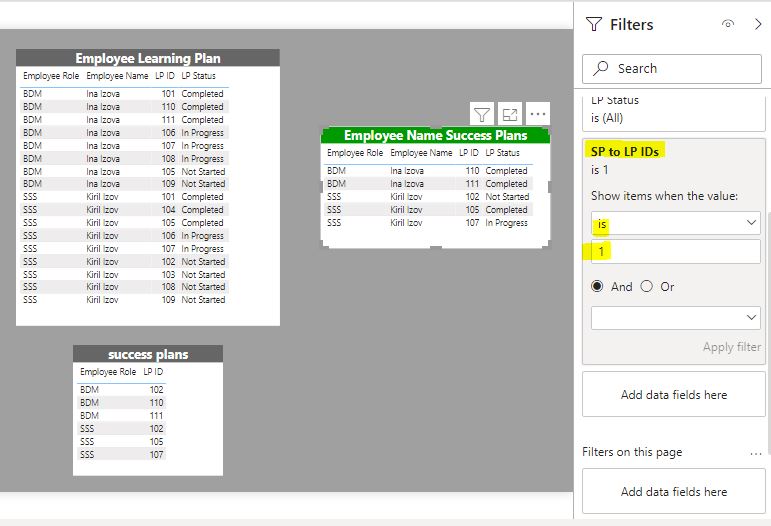Sort by LP ID in Learning Plan
The height and width of the screenshot is (526, 771).
[x=165, y=76]
